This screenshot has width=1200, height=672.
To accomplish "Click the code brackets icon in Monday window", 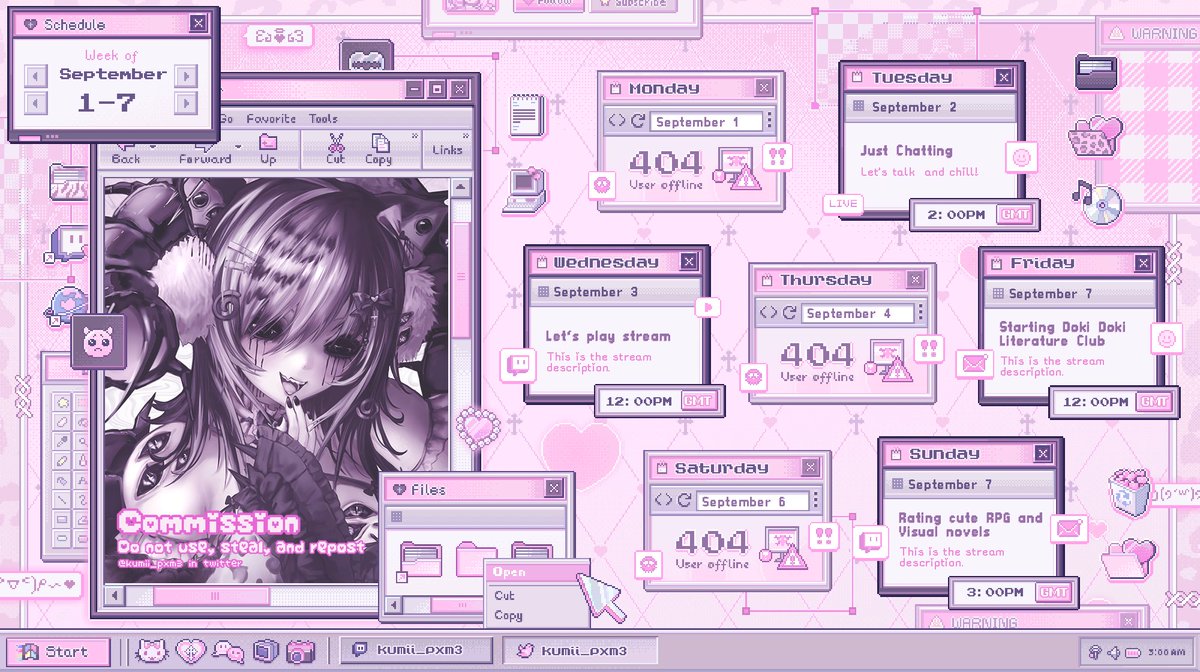I will 616,122.
